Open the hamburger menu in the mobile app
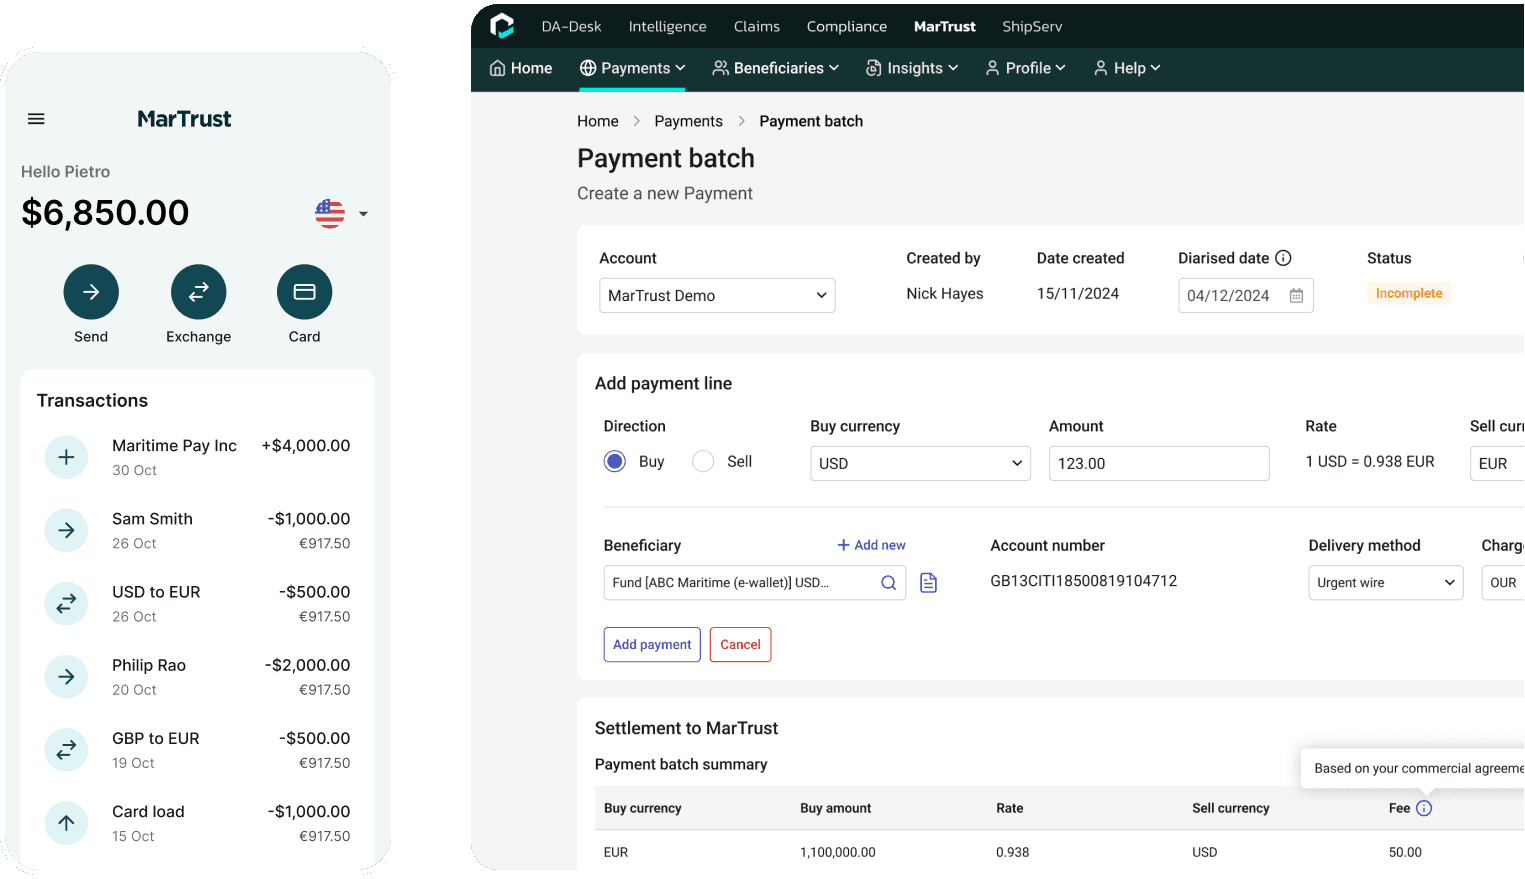This screenshot has width=1525, height=879. [36, 118]
